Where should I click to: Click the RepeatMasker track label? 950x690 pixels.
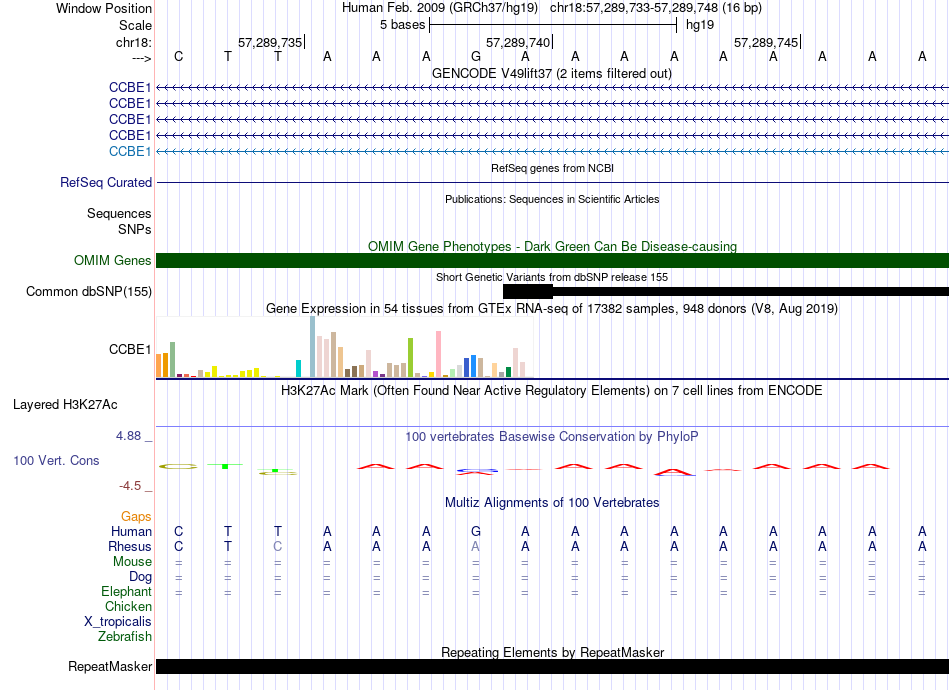110,666
